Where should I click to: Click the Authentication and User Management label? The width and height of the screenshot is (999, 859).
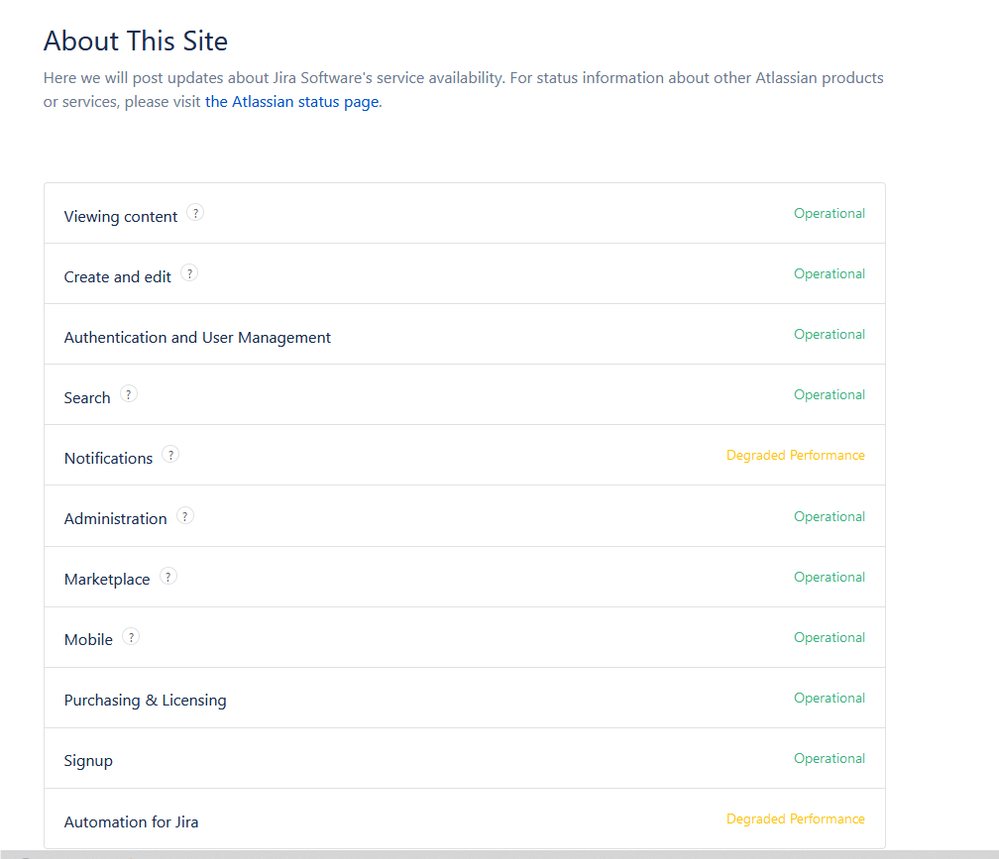pyautogui.click(x=198, y=338)
